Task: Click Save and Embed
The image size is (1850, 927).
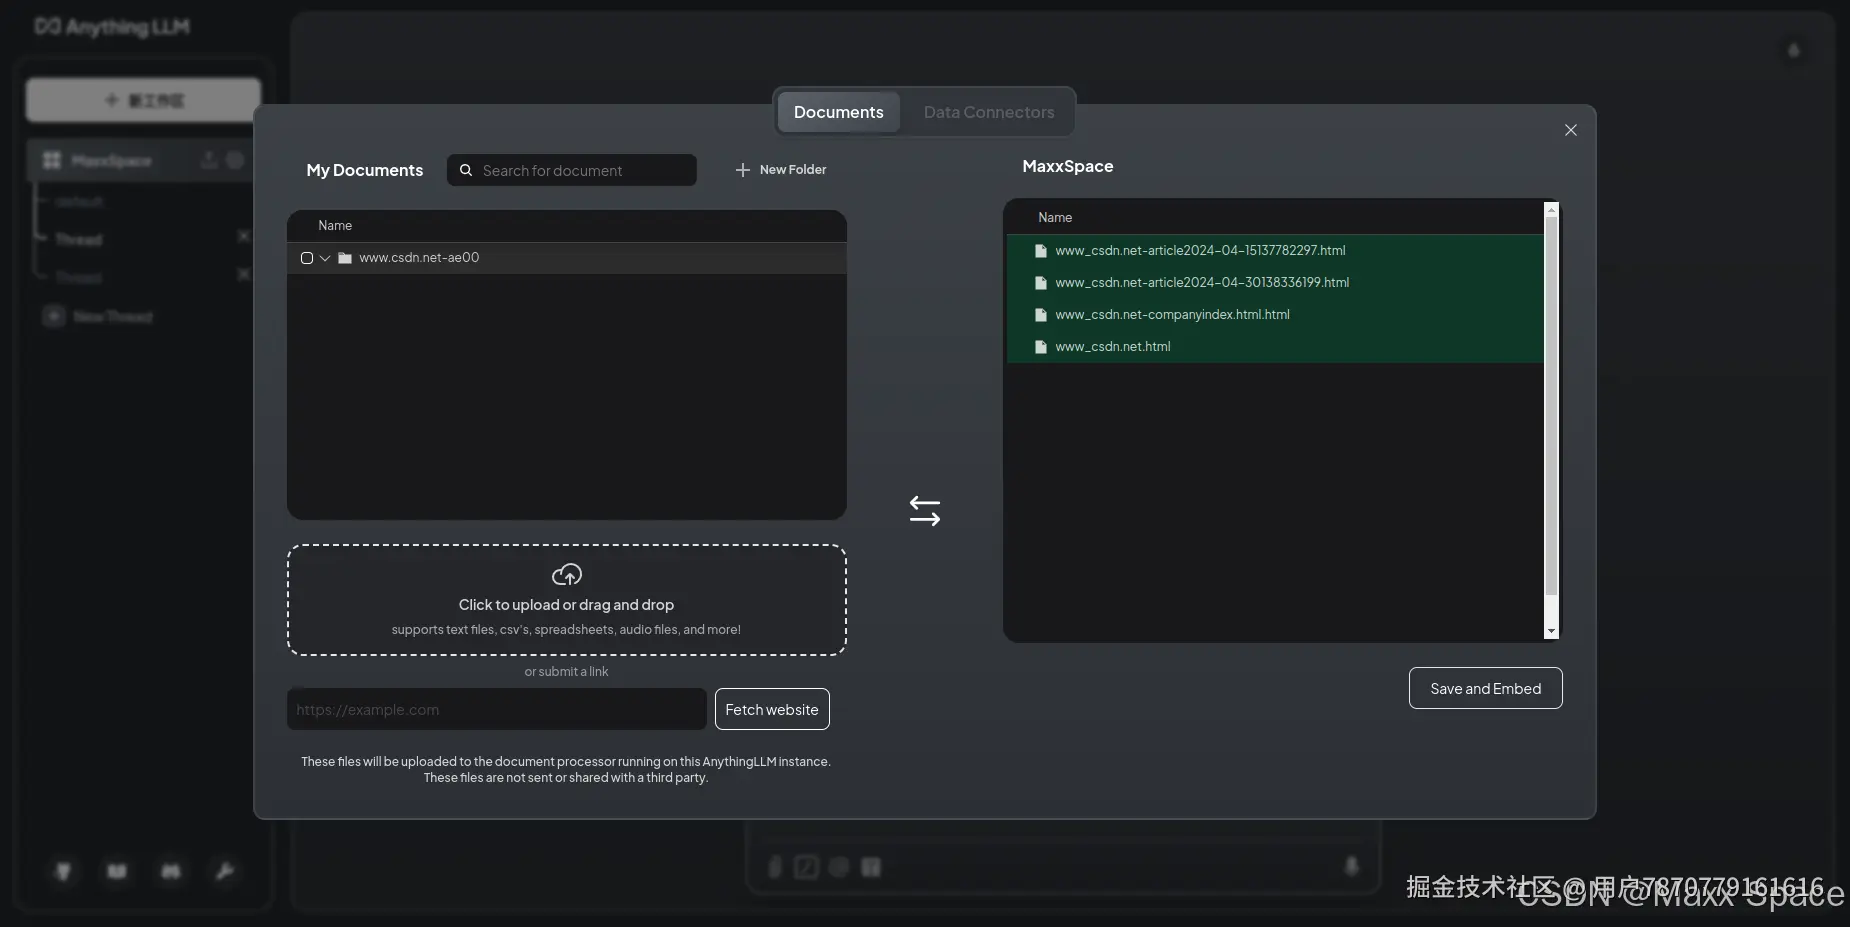Action: [1486, 688]
